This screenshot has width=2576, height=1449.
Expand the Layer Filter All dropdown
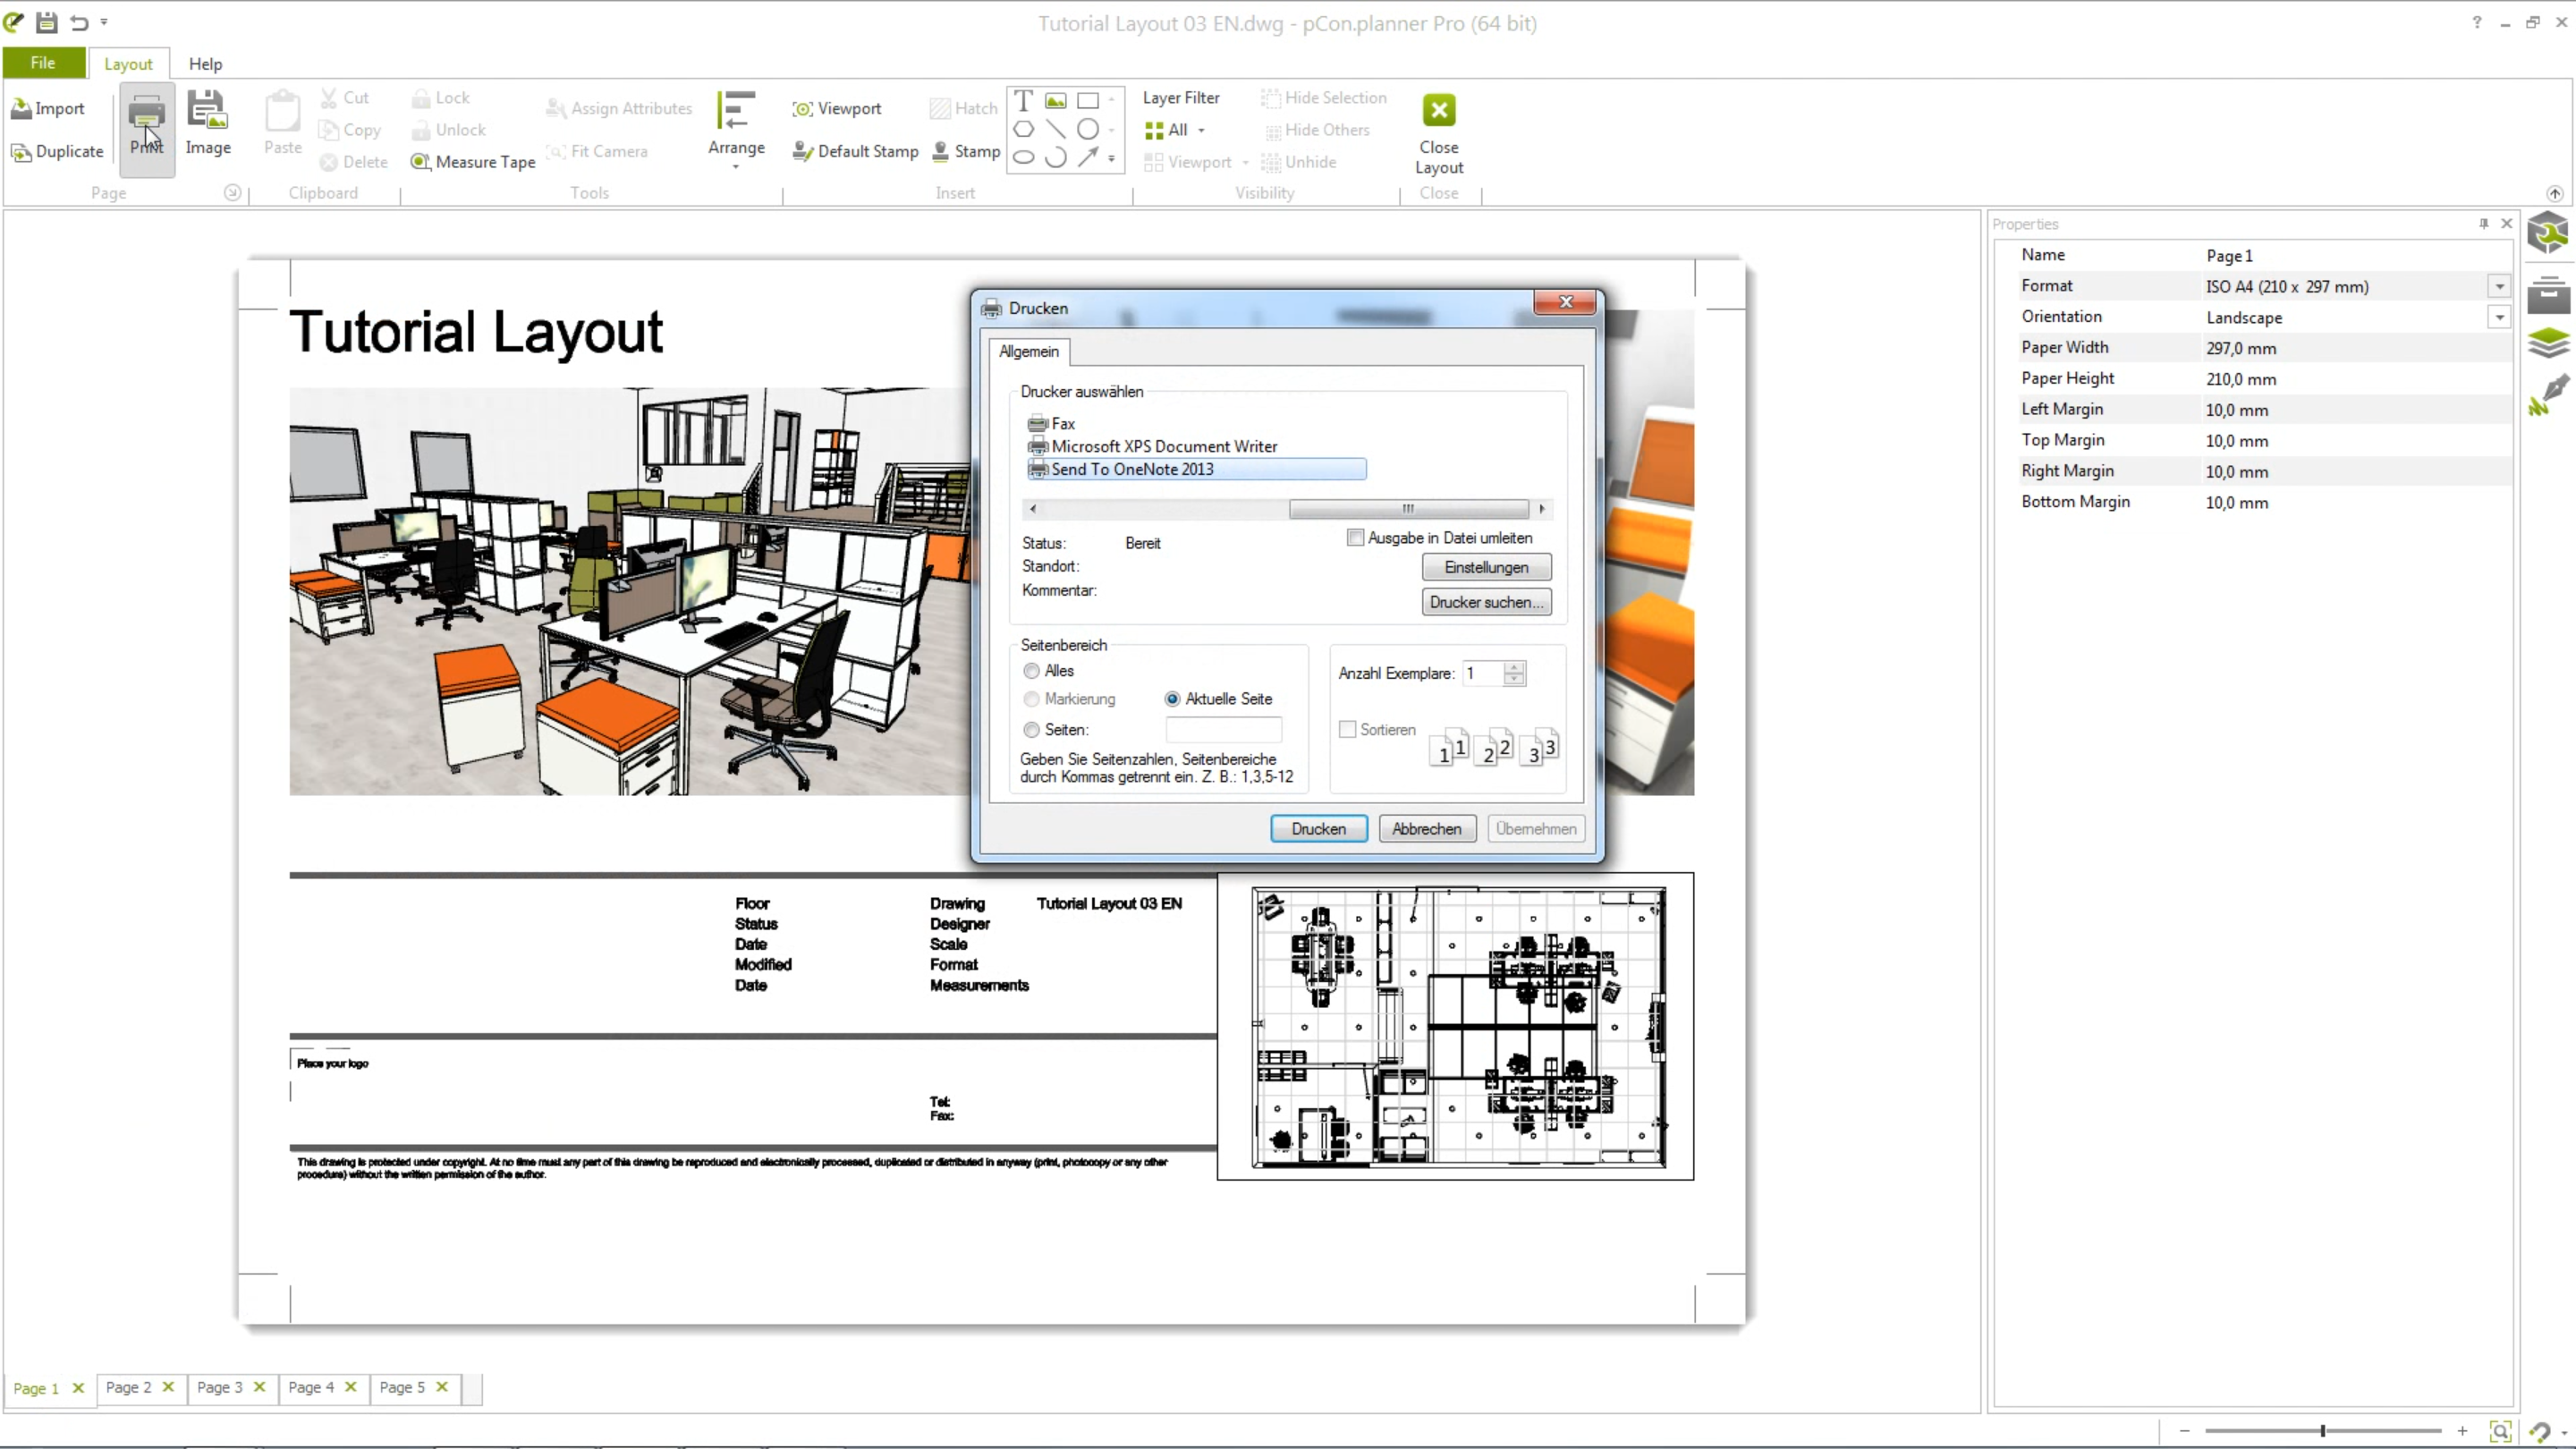coord(1204,129)
